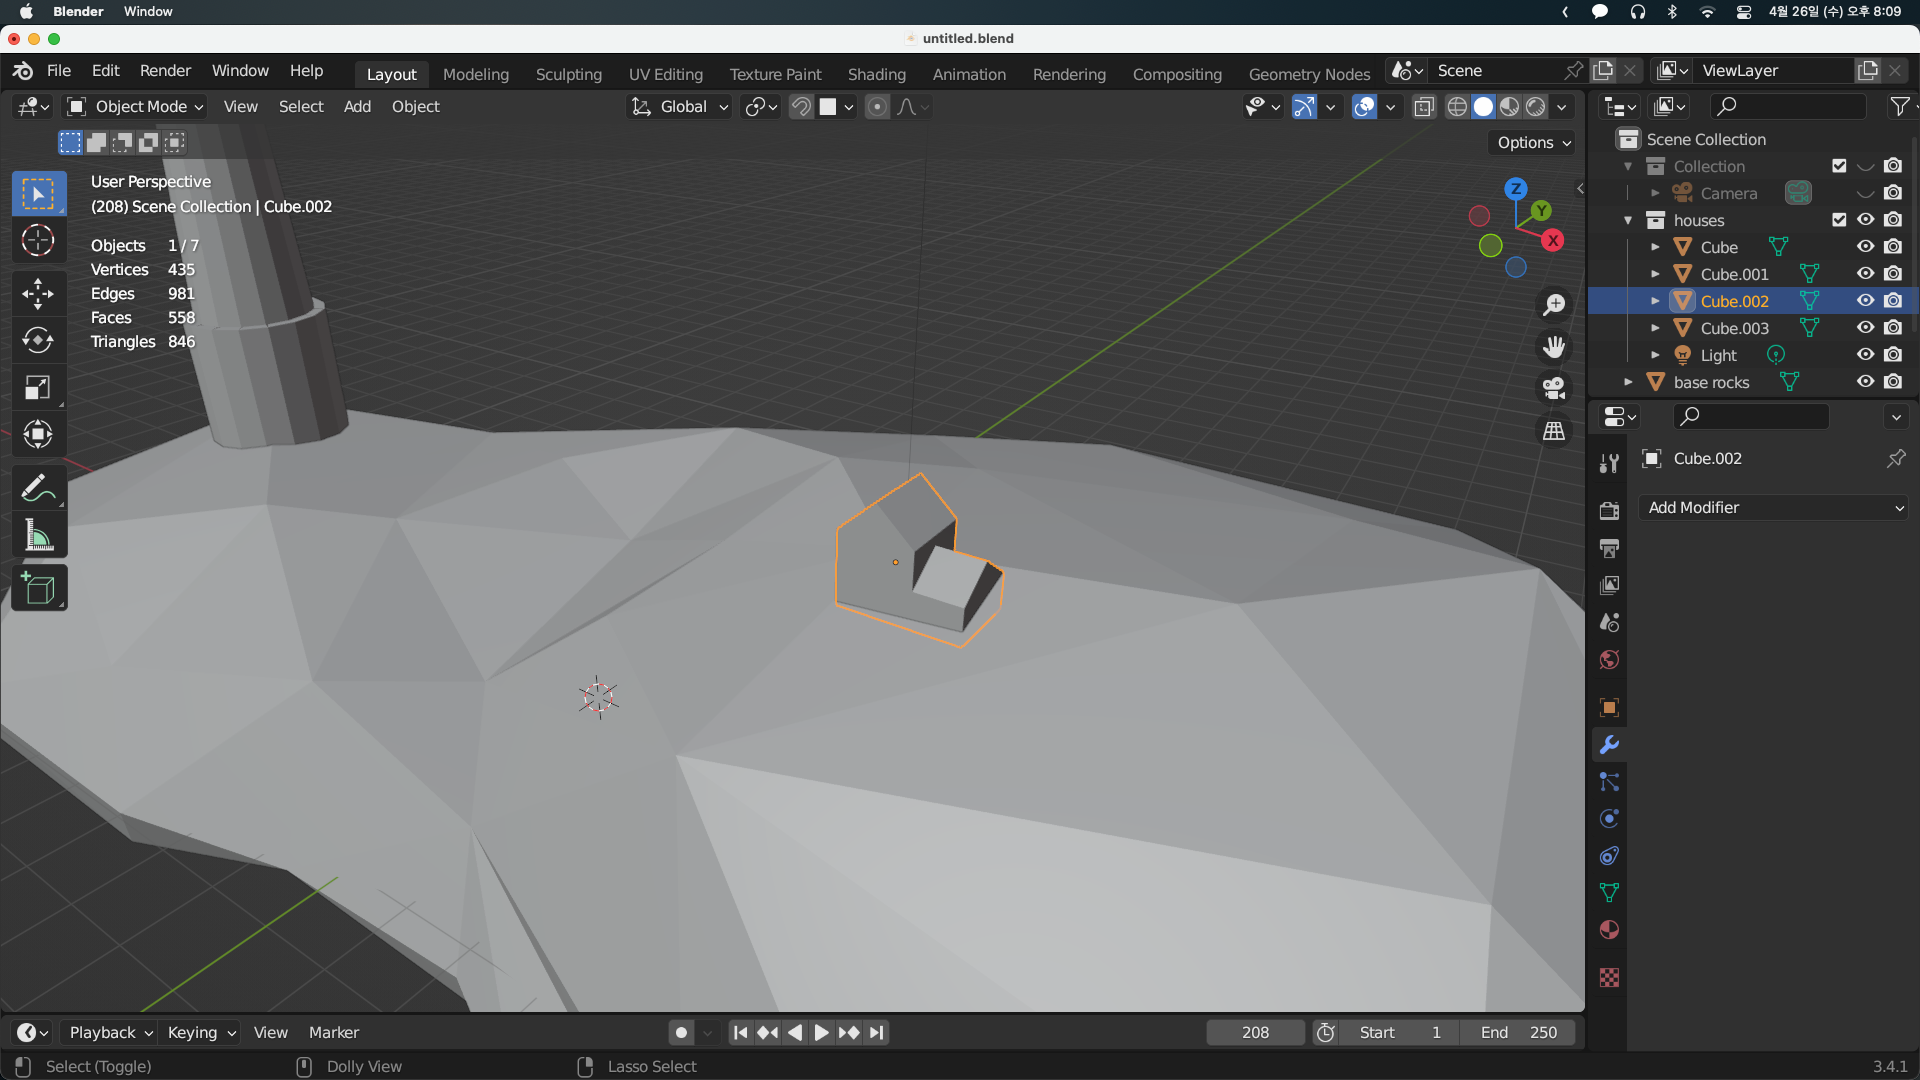Viewport: 1920px width, 1080px height.
Task: Expand the Add Modifier dropdown
Action: [x=1774, y=508]
